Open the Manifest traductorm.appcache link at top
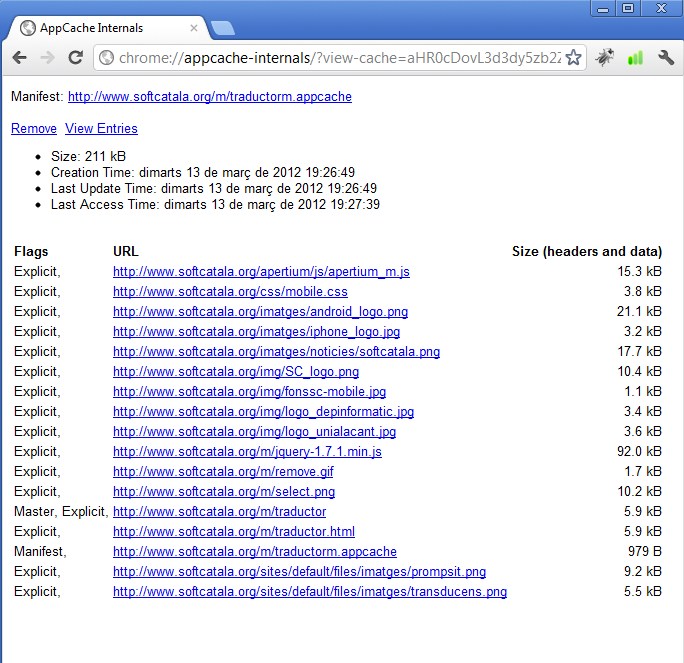The width and height of the screenshot is (684, 663). 210,96
